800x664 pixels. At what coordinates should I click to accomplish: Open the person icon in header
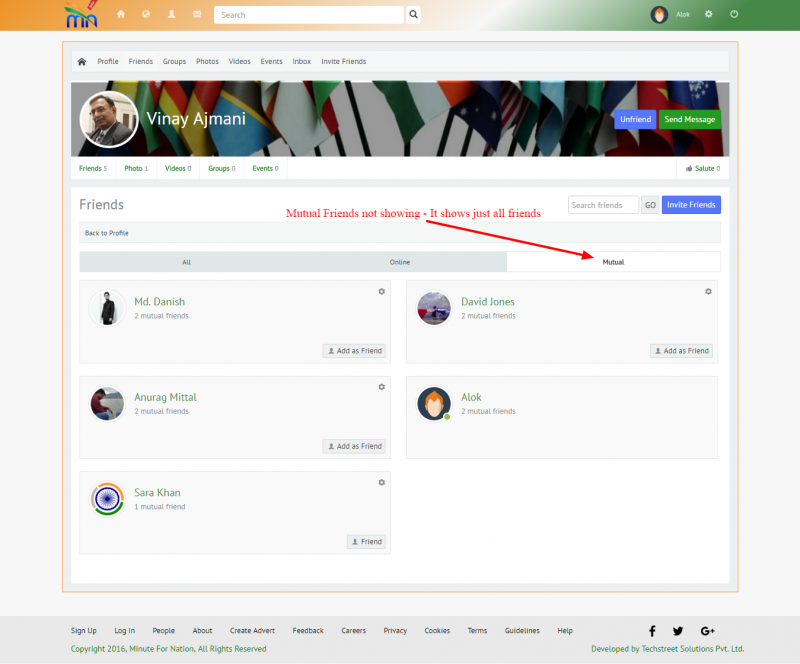point(171,14)
